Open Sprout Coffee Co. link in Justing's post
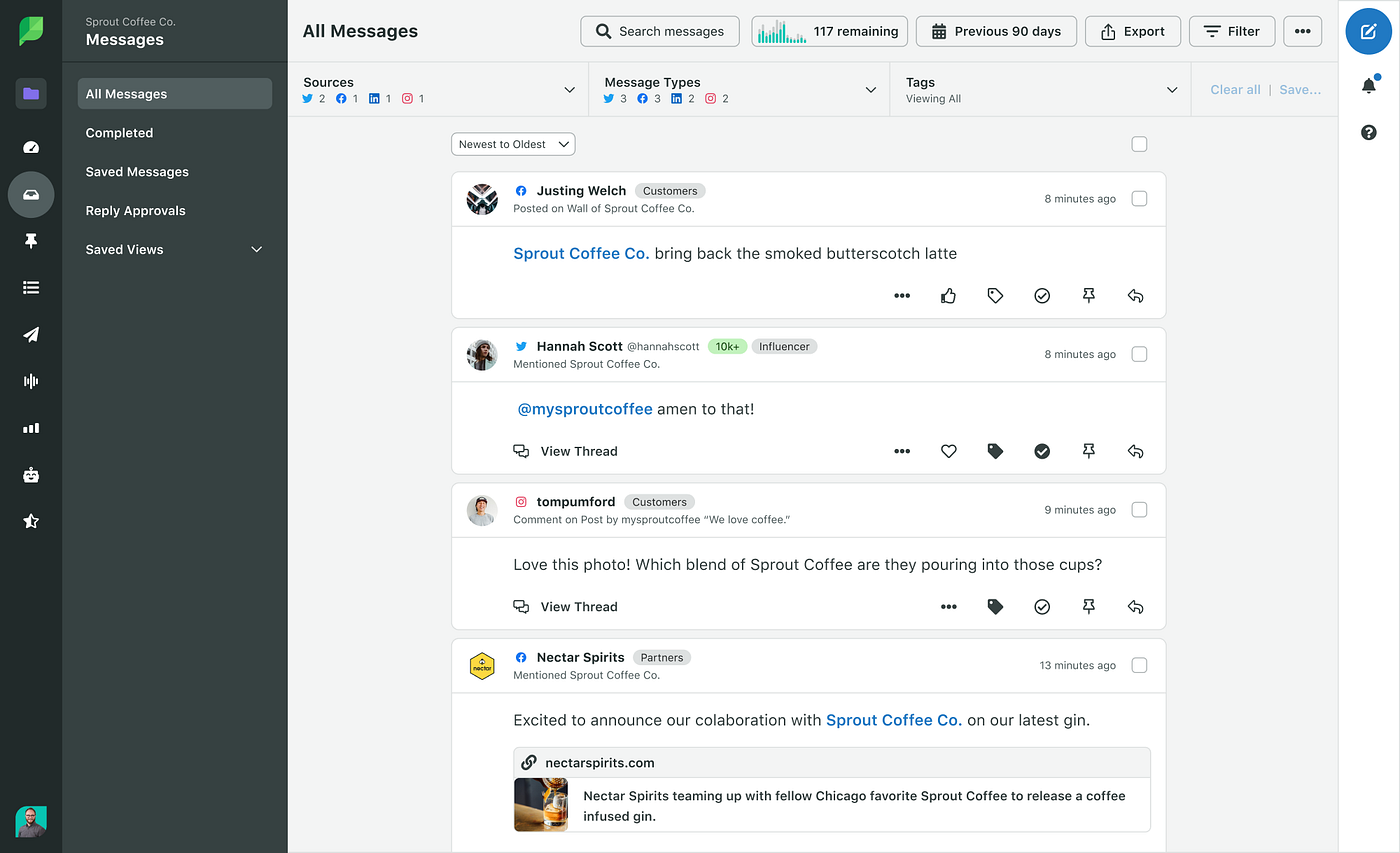Image resolution: width=1400 pixels, height=853 pixels. click(581, 254)
